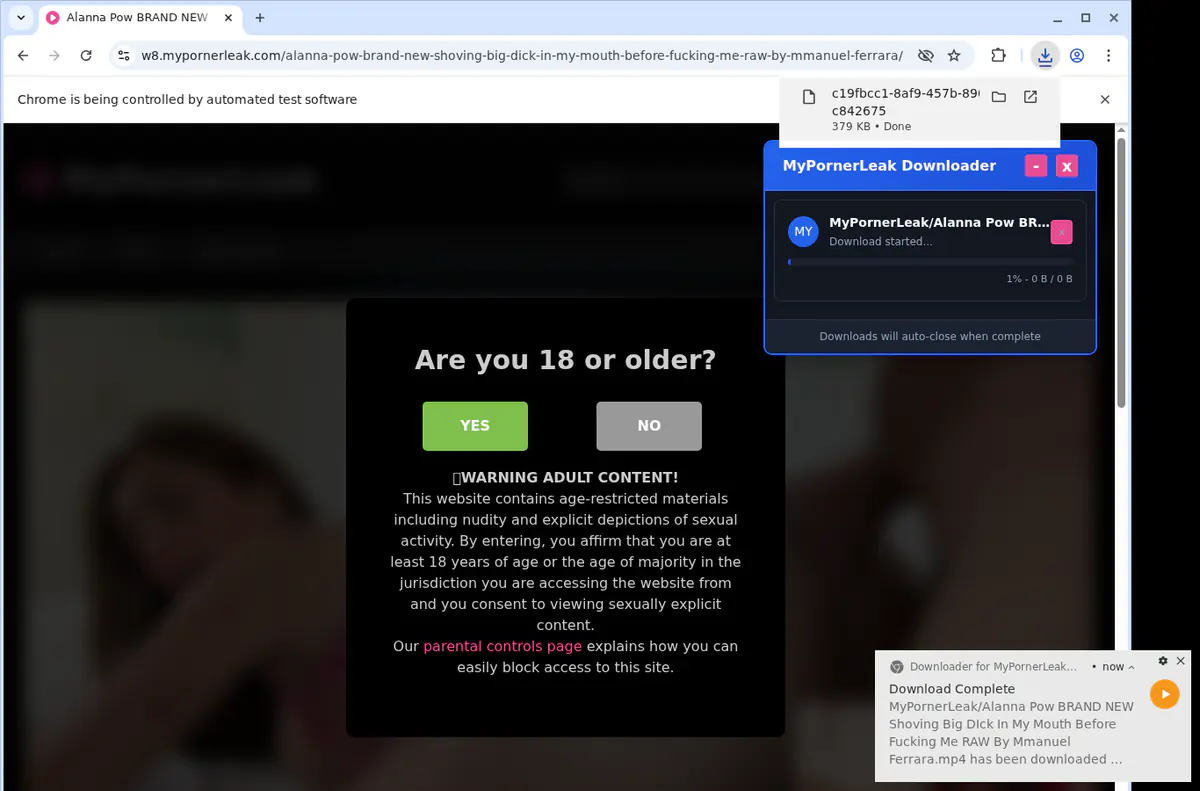This screenshot has height=791, width=1200.
Task: Open the Chrome profile icon
Action: pos(1077,56)
